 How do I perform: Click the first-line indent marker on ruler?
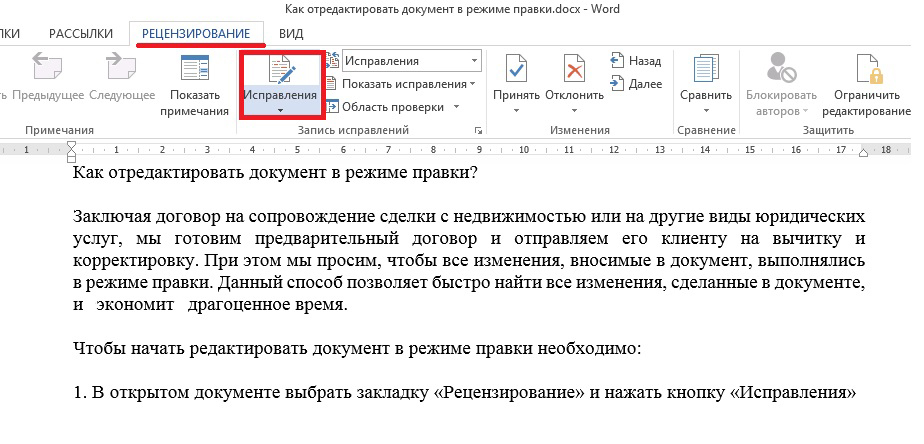(72, 146)
